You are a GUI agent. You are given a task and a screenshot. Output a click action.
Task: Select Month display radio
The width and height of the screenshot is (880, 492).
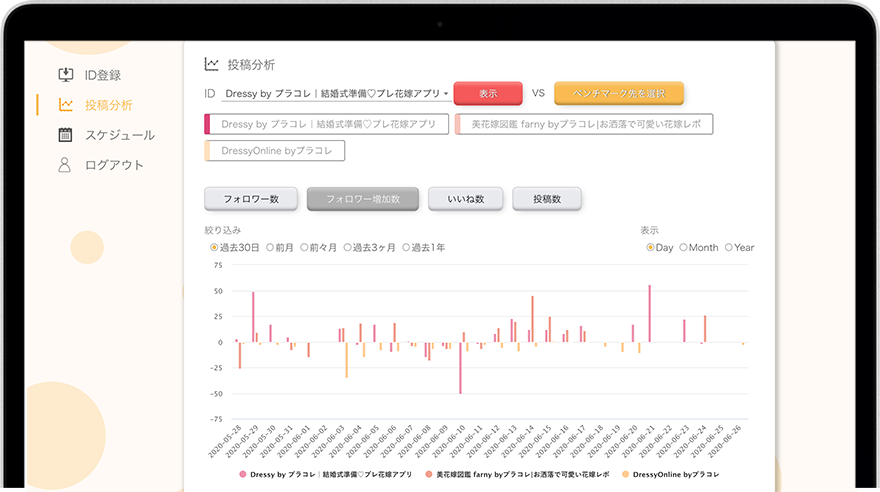[x=683, y=247]
